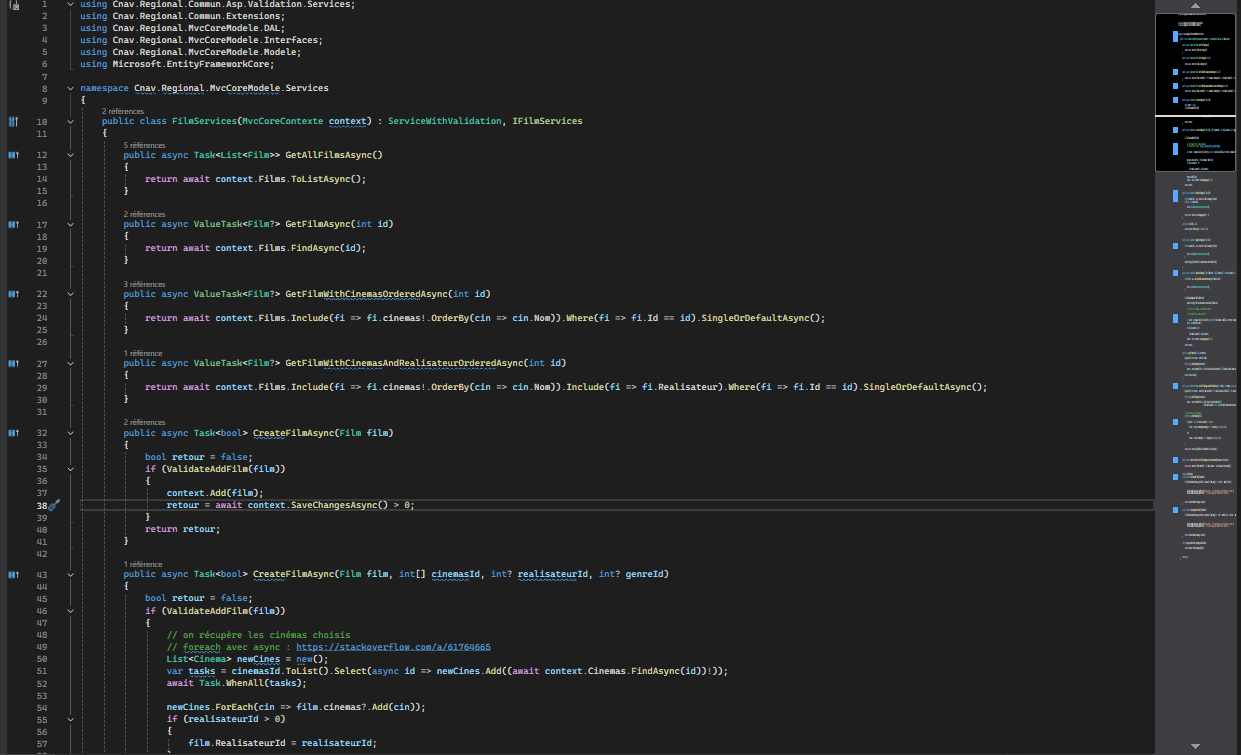The height and width of the screenshot is (755, 1241).
Task: Open the screwdriver quick actions icon on line 38
Action: tap(54, 505)
